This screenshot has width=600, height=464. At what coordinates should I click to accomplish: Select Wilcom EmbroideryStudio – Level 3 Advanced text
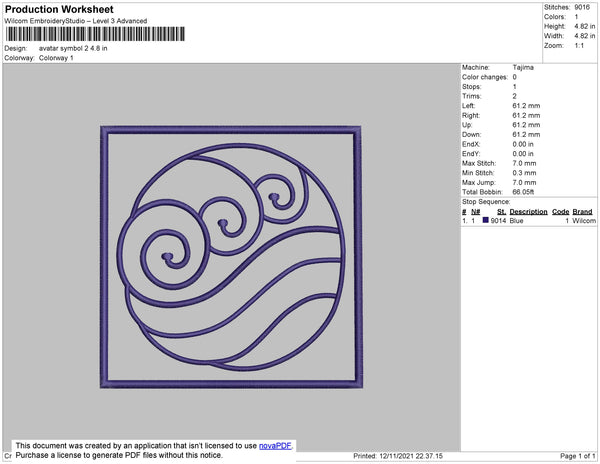tap(76, 21)
